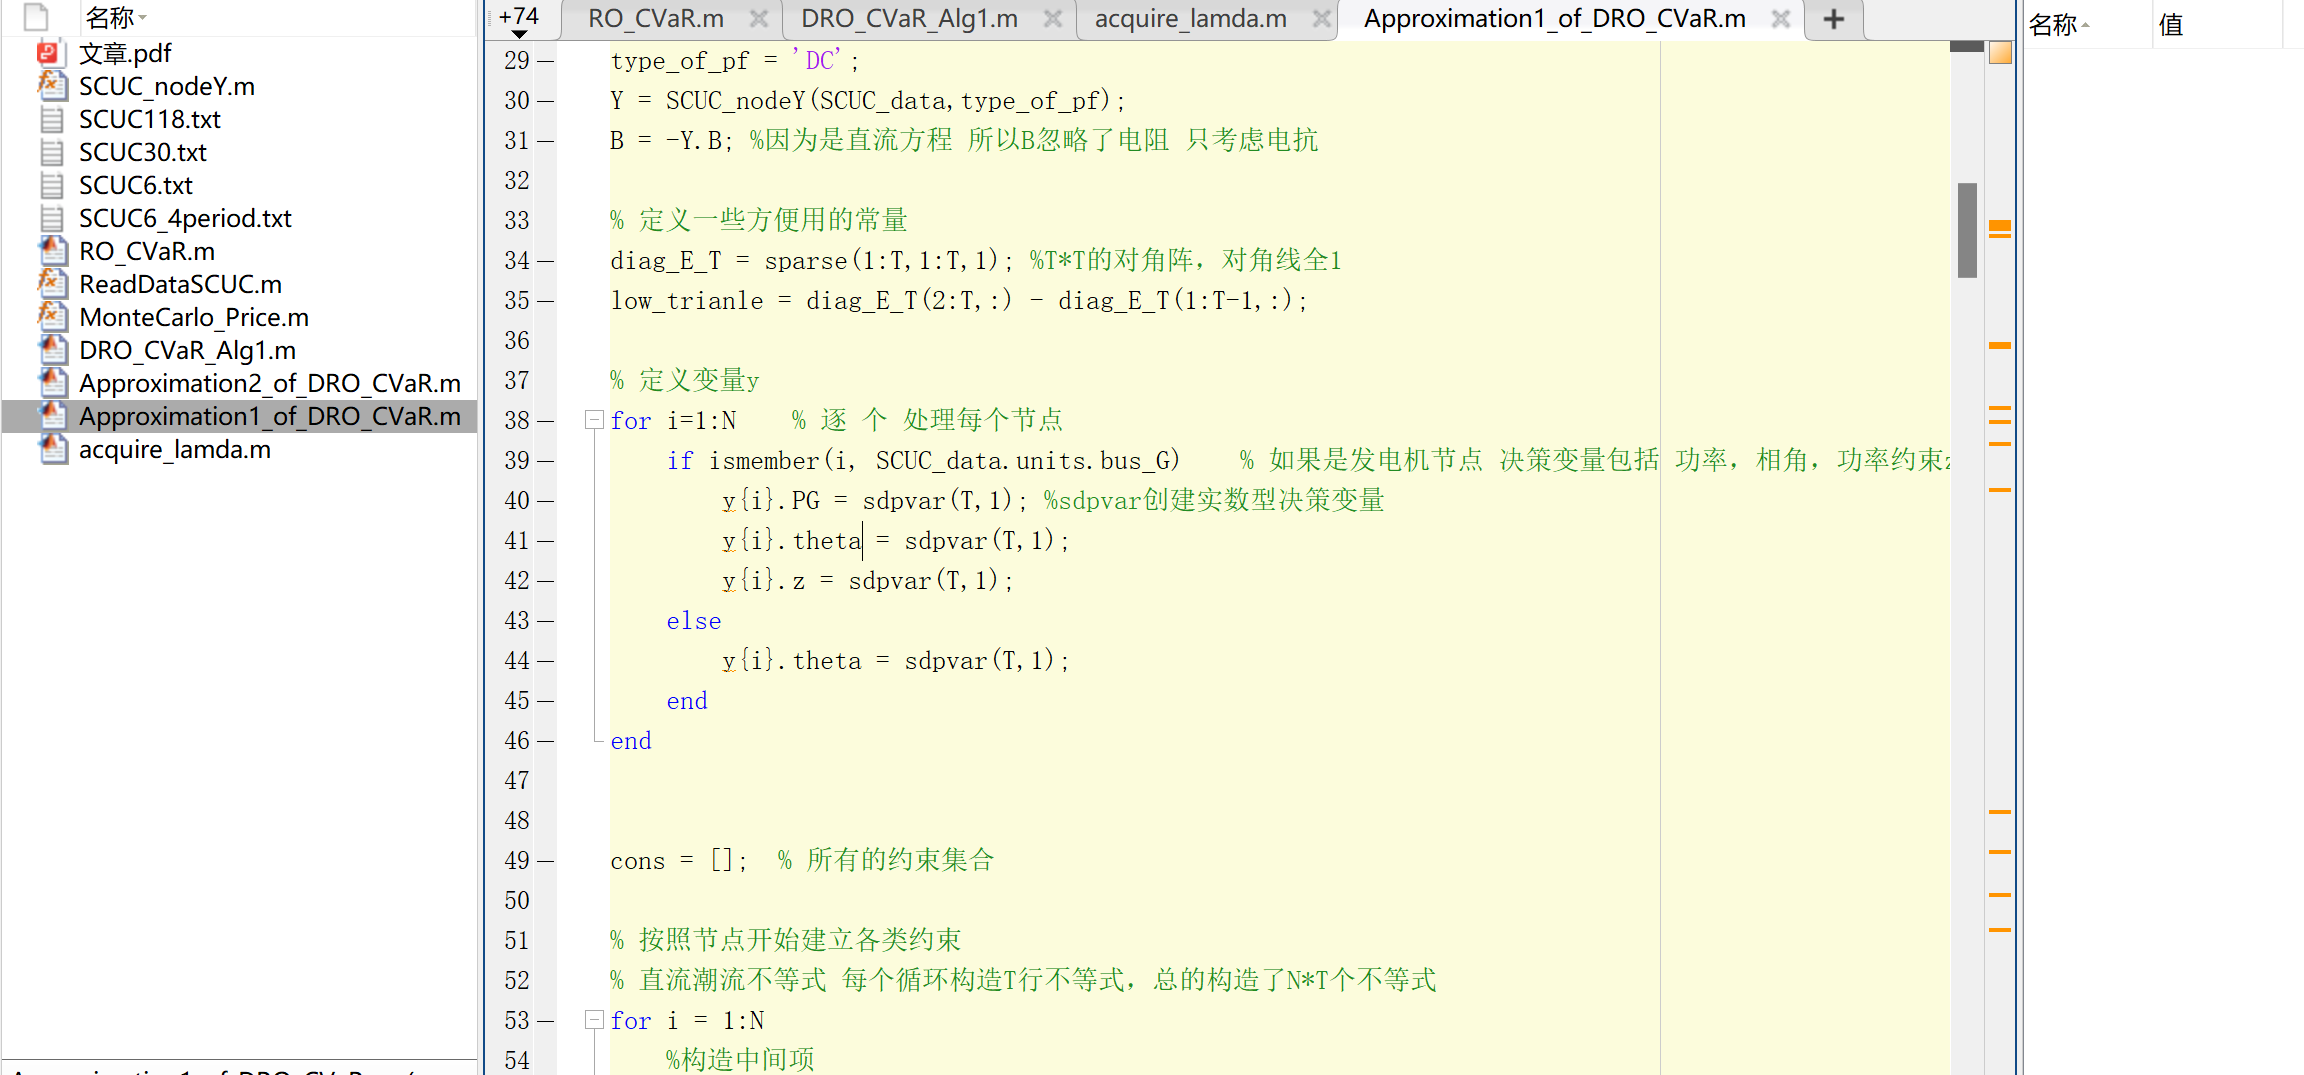Select file name acquire_lamda.m
Screen dimensions: 2304x1075
coord(175,449)
